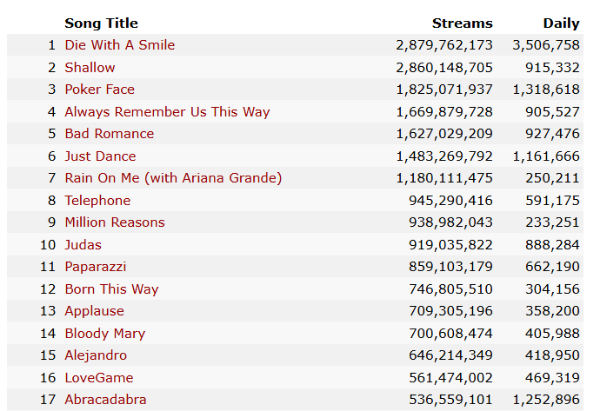This screenshot has height=411, width=600.
Task: Sort by the Streams column header
Action: 462,23
